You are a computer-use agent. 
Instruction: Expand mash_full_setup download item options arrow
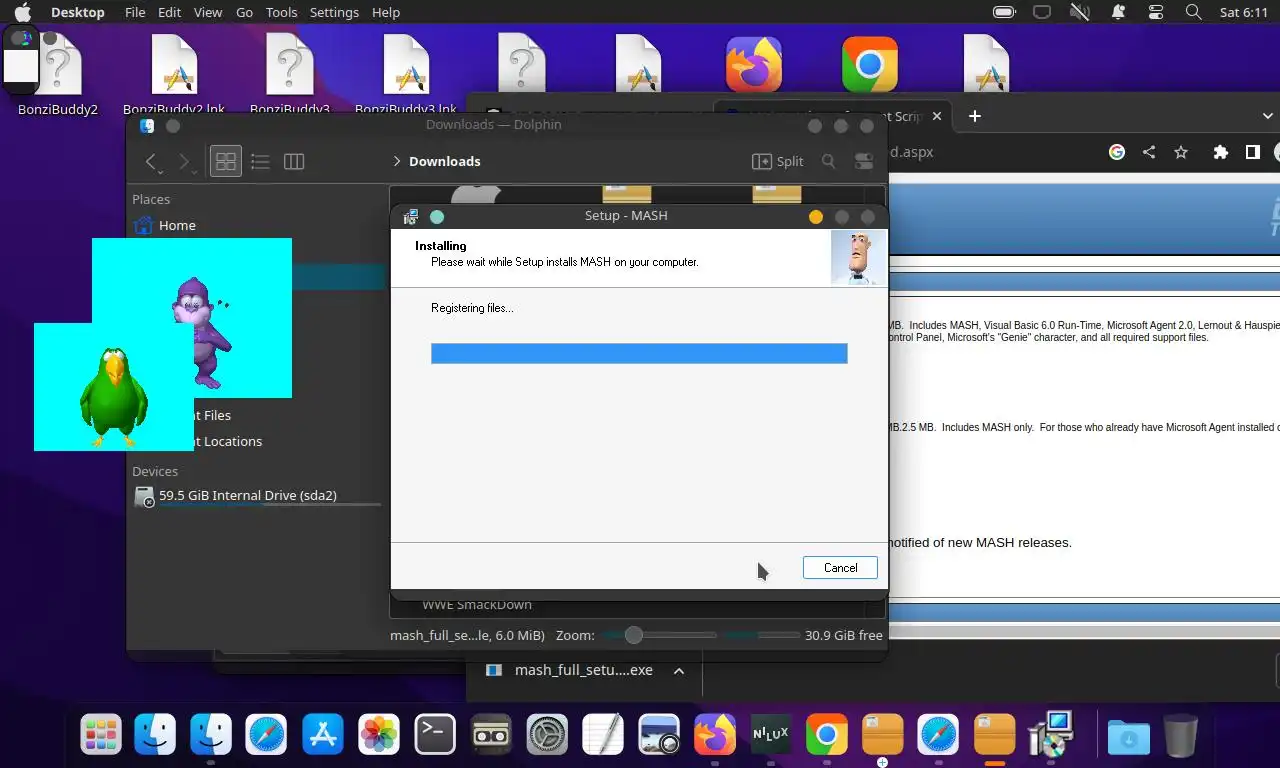[679, 670]
